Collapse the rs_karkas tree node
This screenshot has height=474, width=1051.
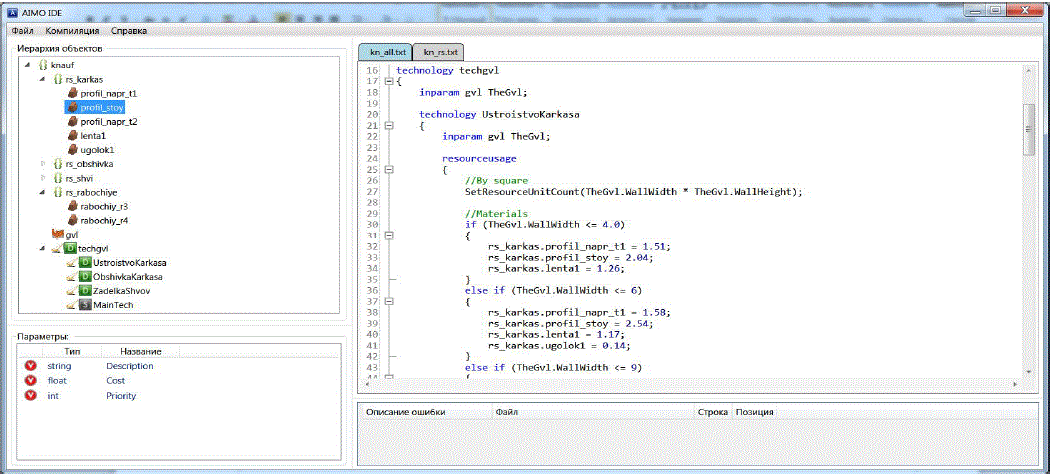pos(42,78)
